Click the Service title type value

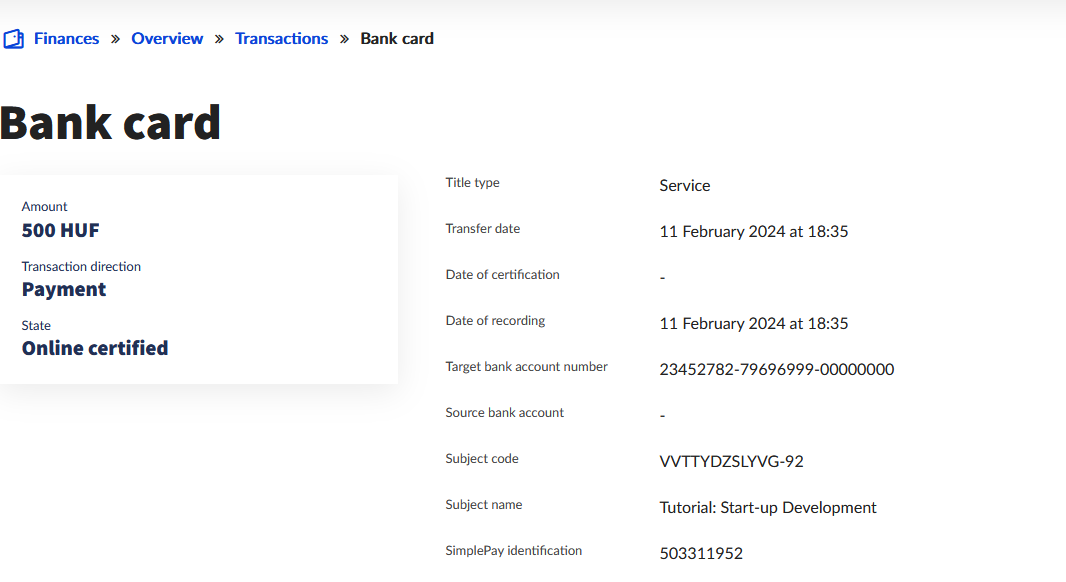(x=685, y=186)
